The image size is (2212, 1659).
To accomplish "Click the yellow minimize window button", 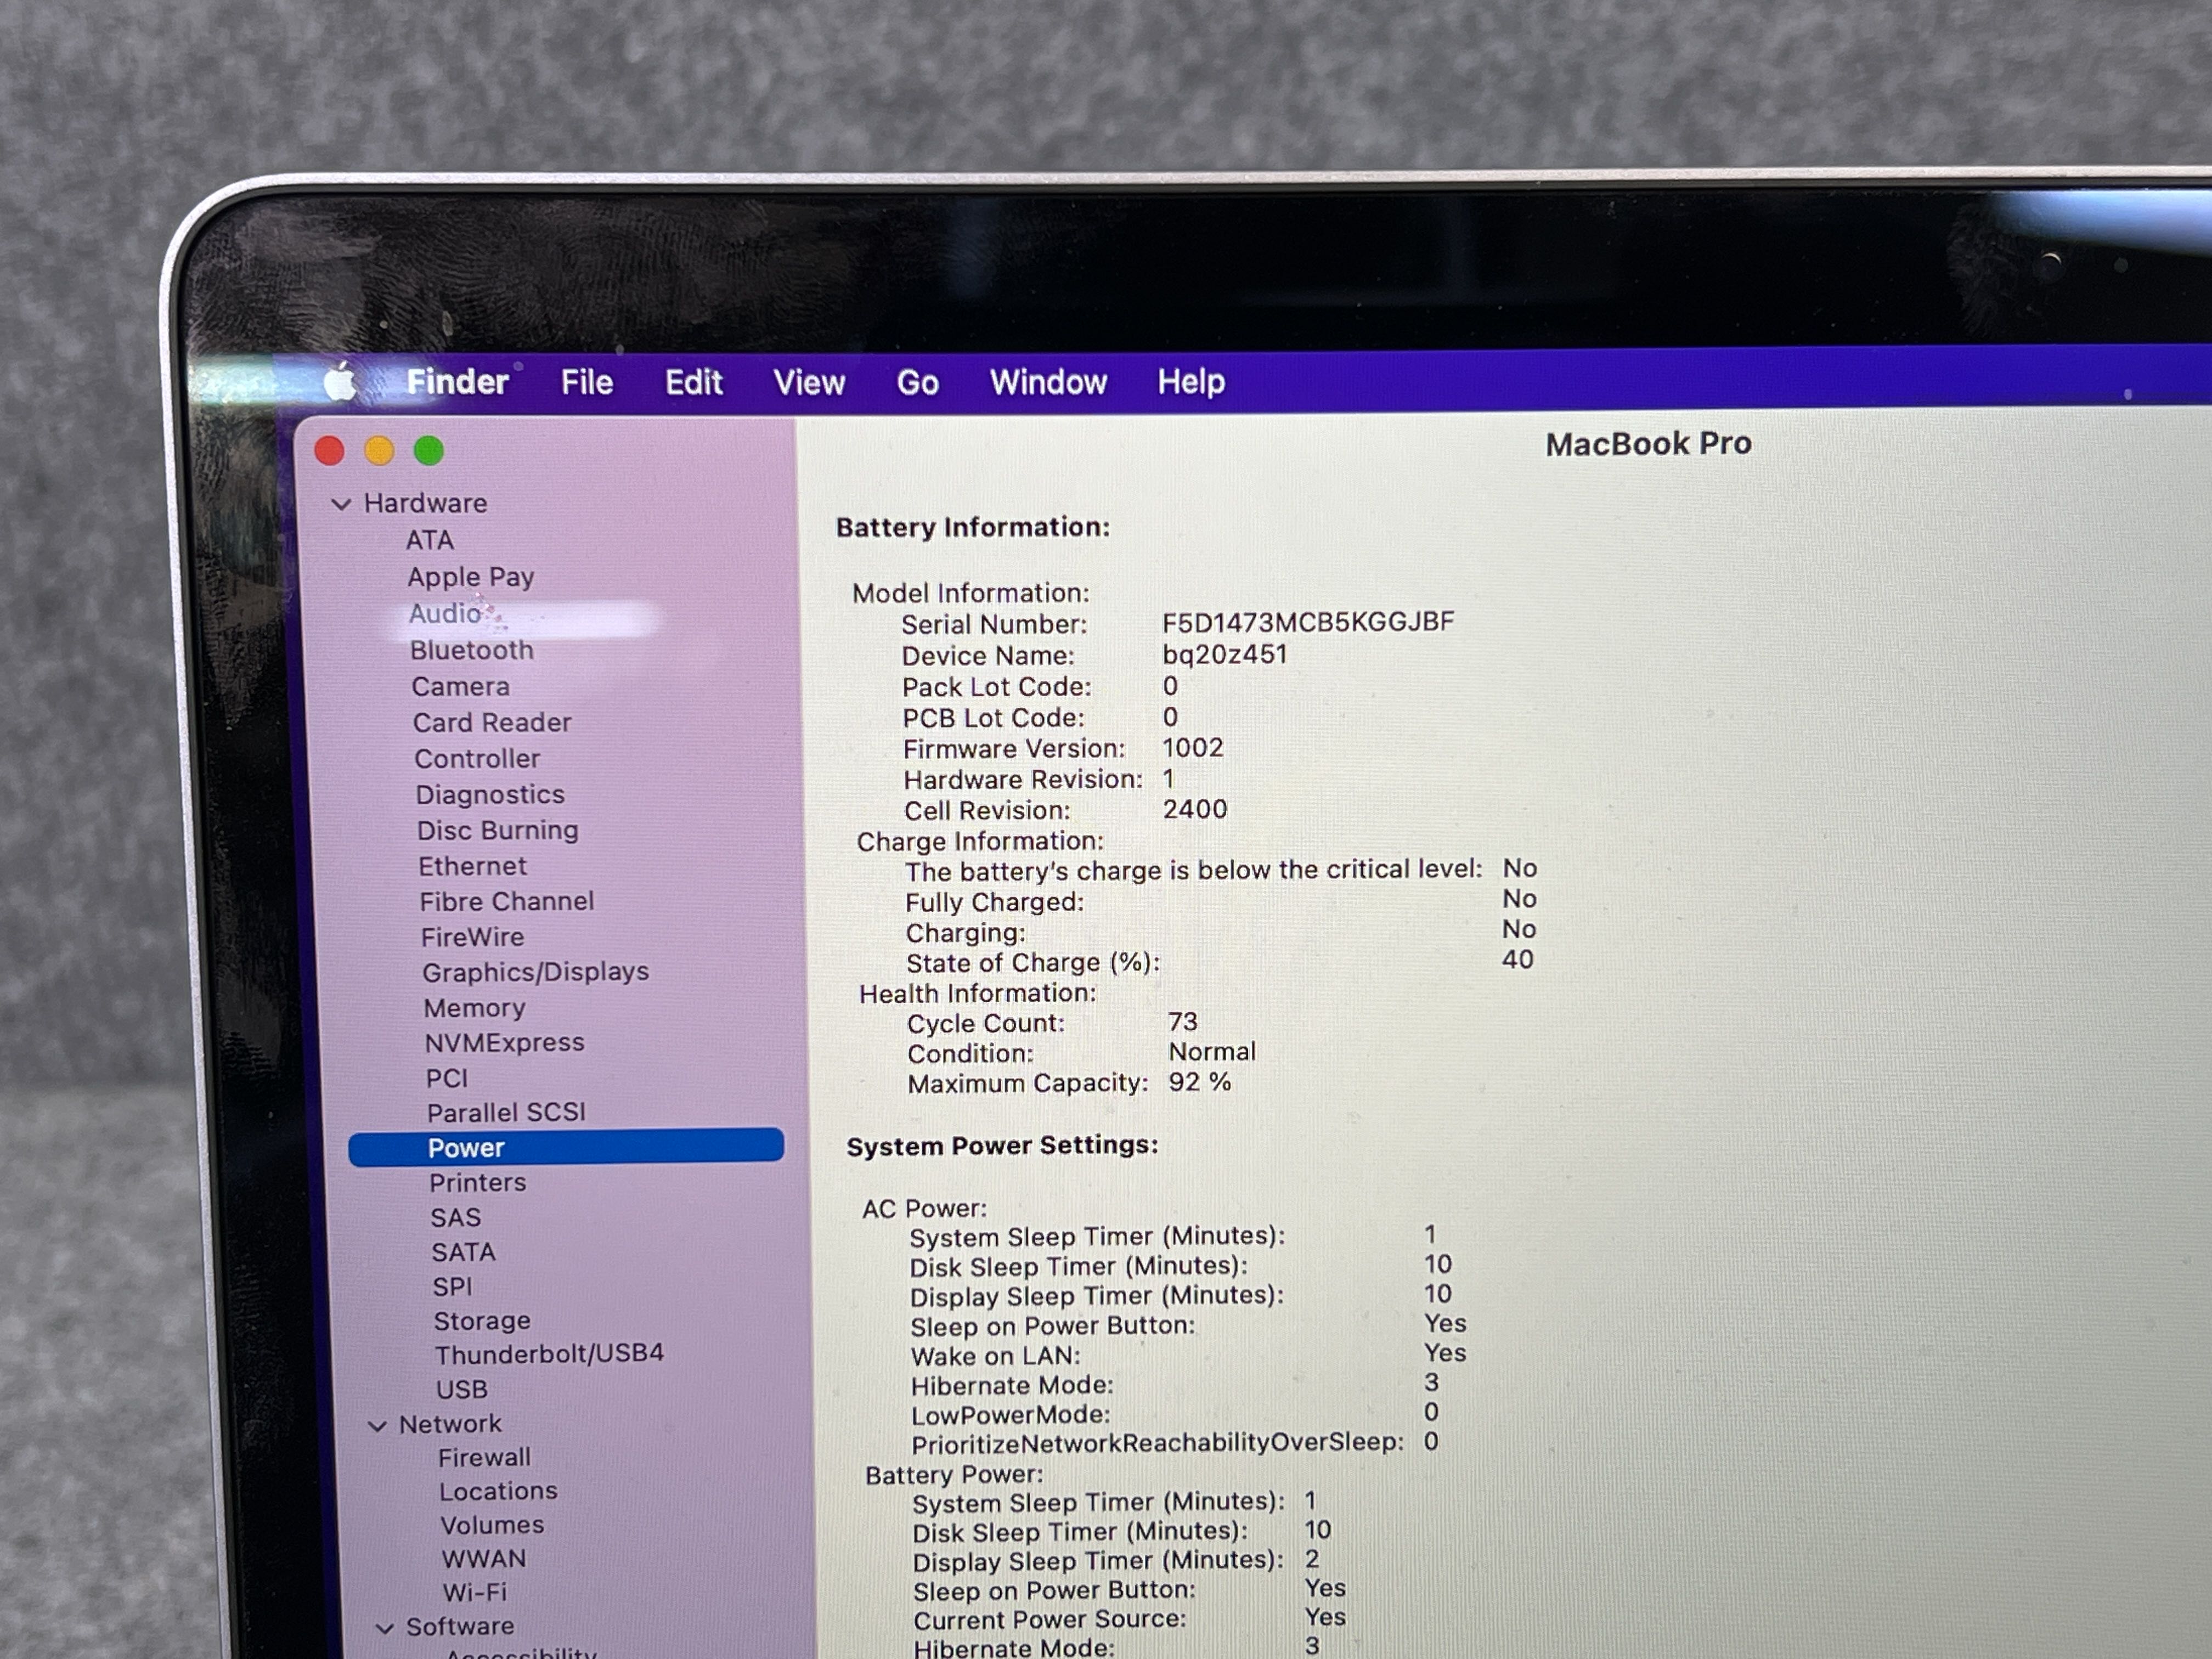I will tap(379, 451).
